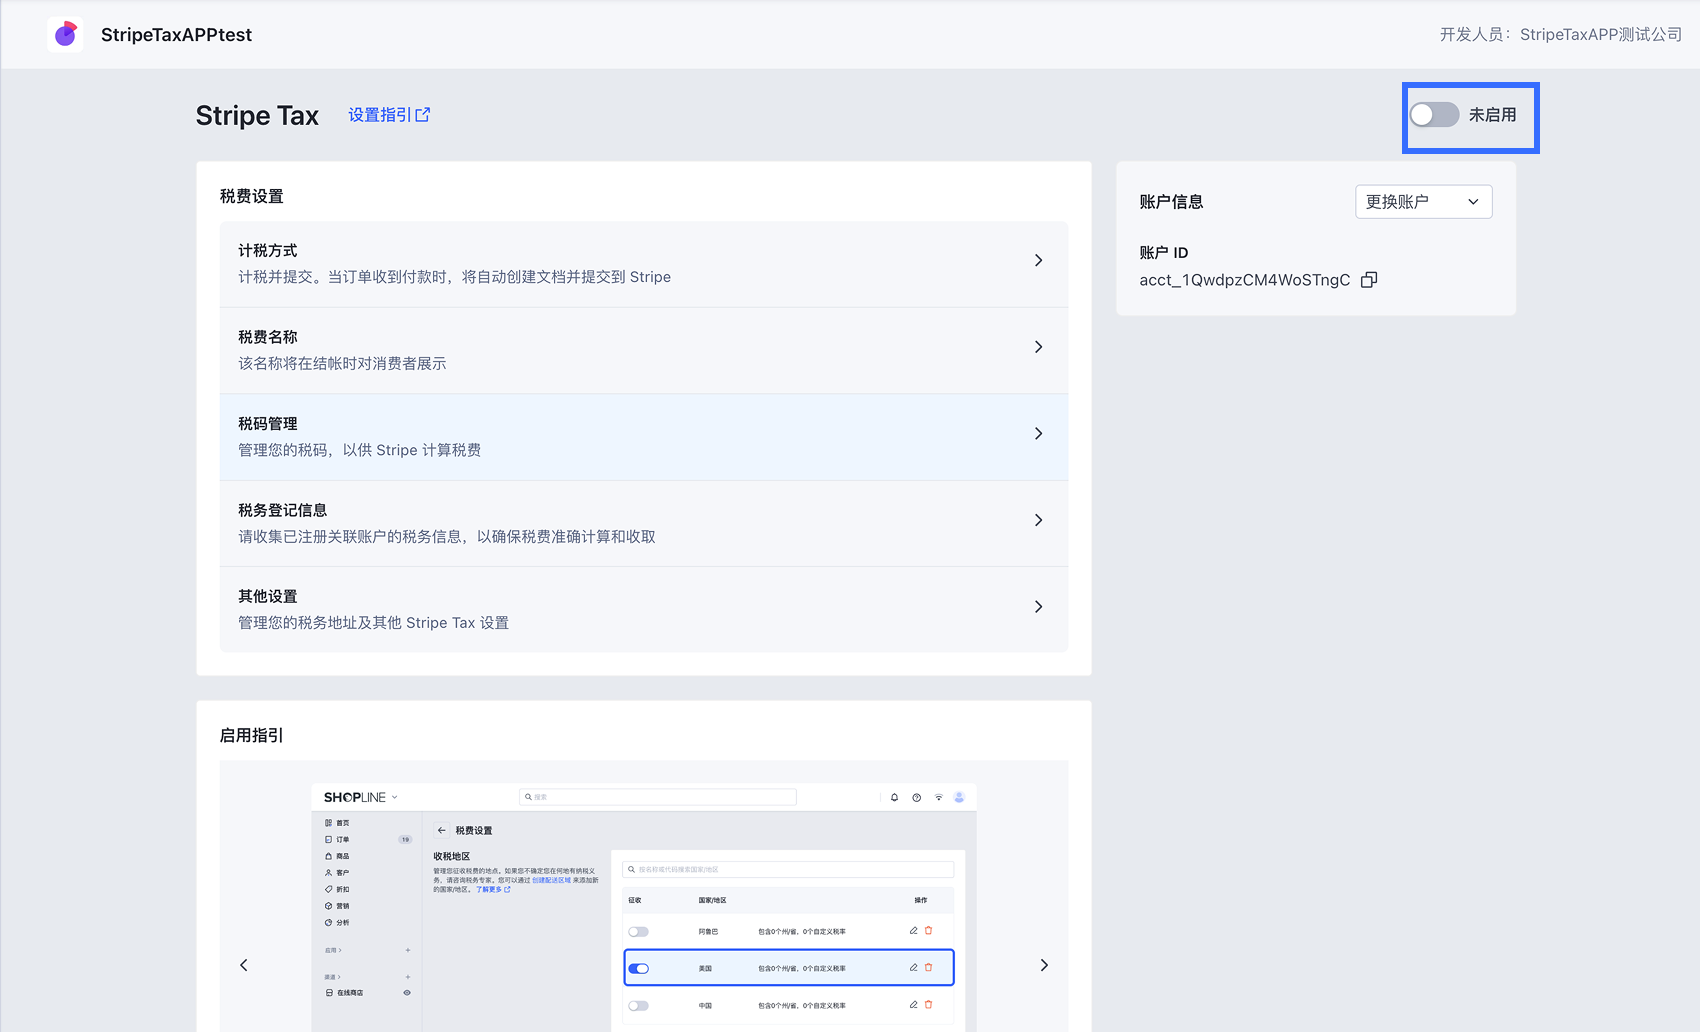Click the 账户信息 panel heading
The image size is (1700, 1032).
1171,202
